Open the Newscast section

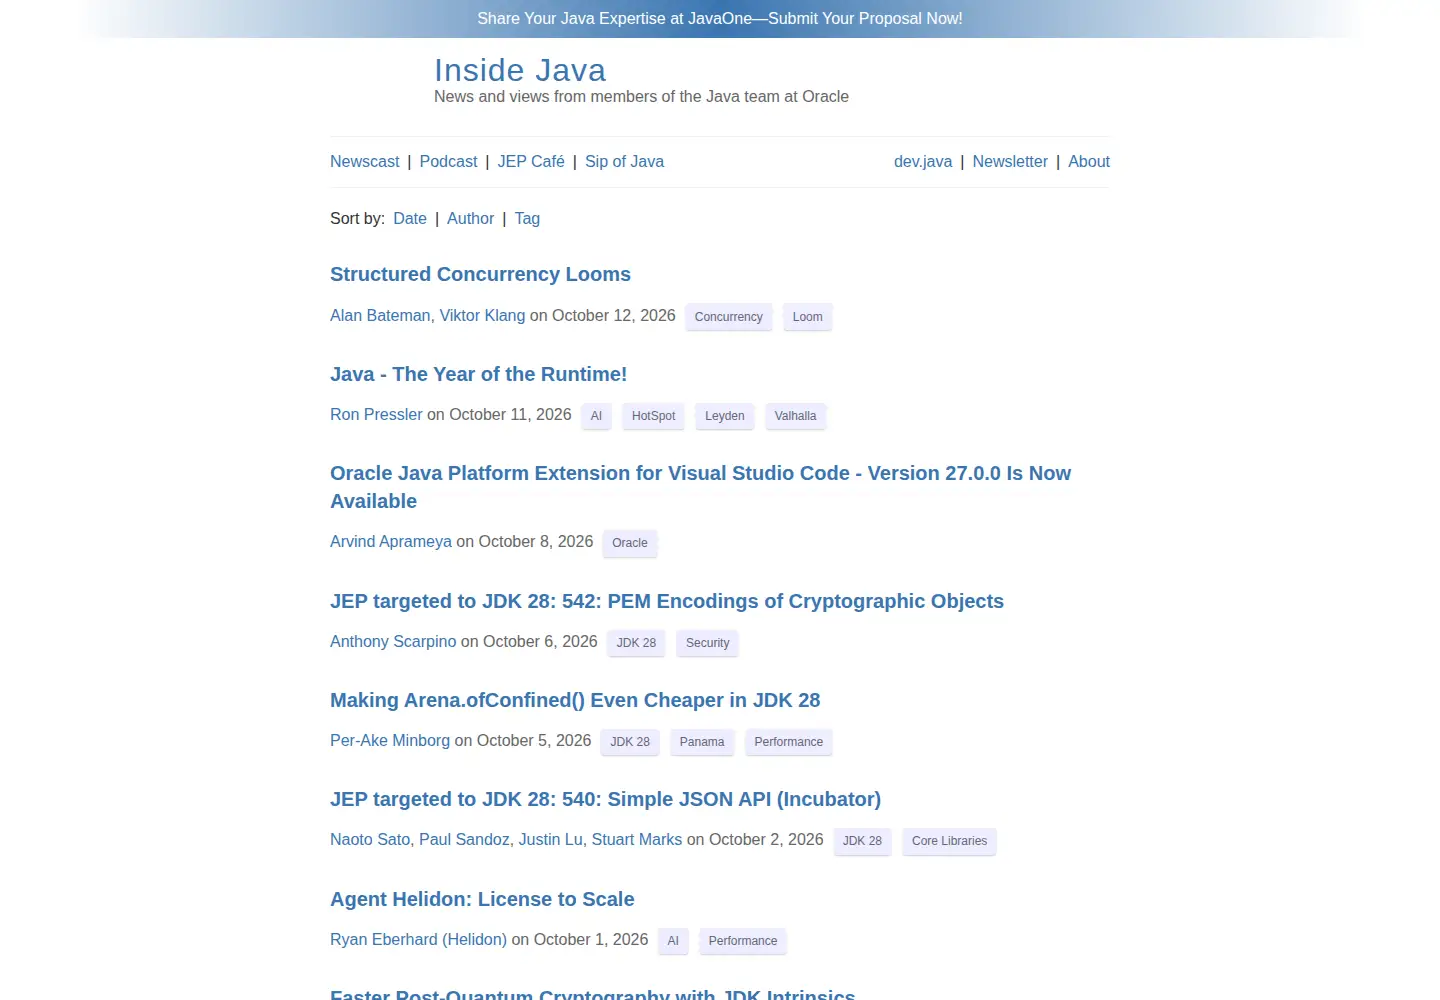click(x=364, y=161)
